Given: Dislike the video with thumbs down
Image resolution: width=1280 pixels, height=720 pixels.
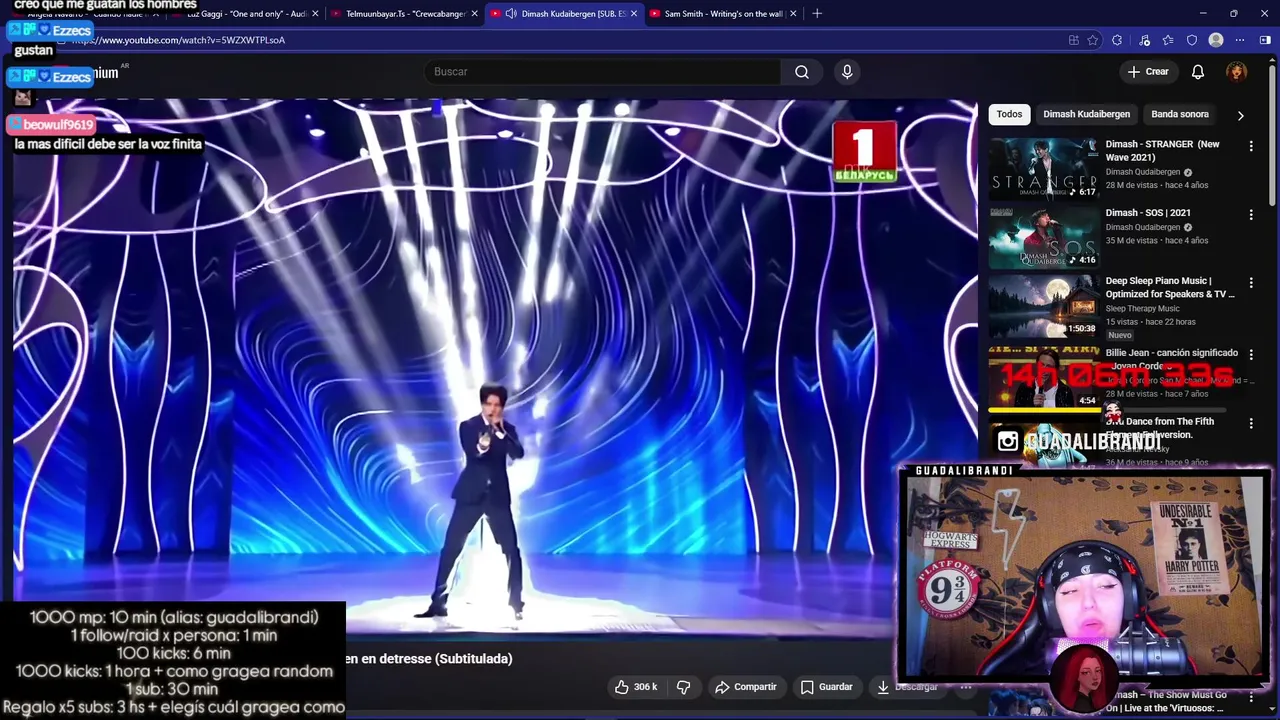Looking at the screenshot, I should 684,687.
